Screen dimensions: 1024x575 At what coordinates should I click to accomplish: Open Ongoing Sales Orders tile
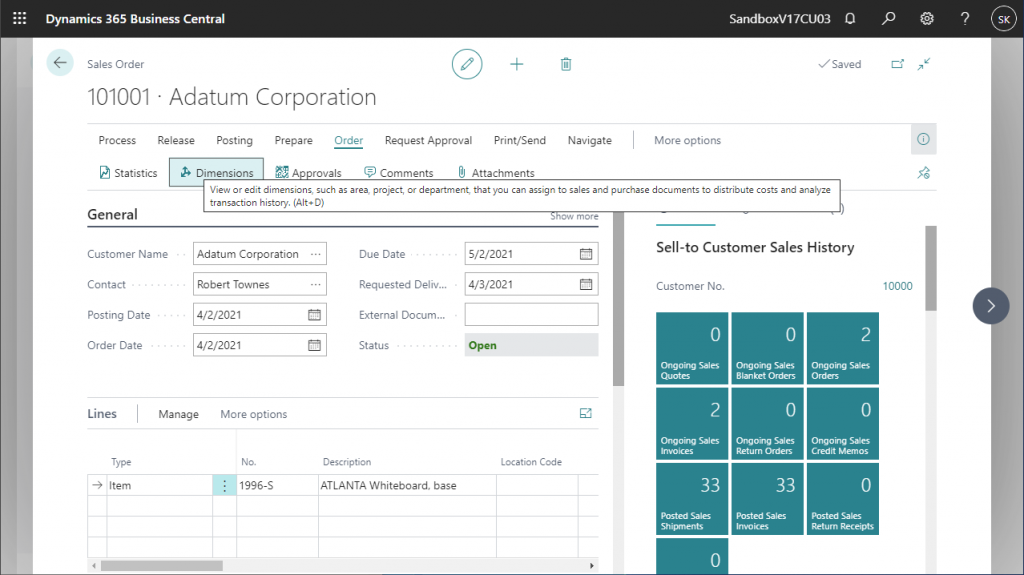[x=842, y=348]
